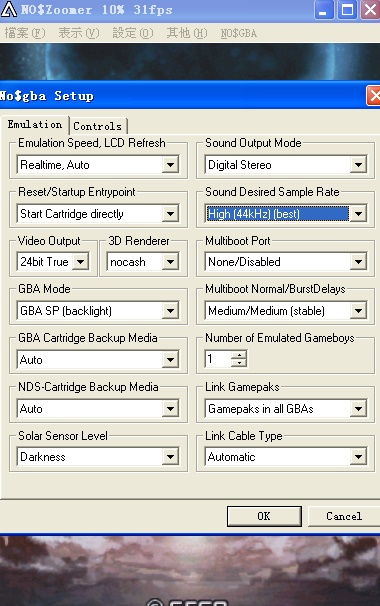Expand the Sound Output Mode dropdown
The image size is (380, 606).
click(358, 165)
